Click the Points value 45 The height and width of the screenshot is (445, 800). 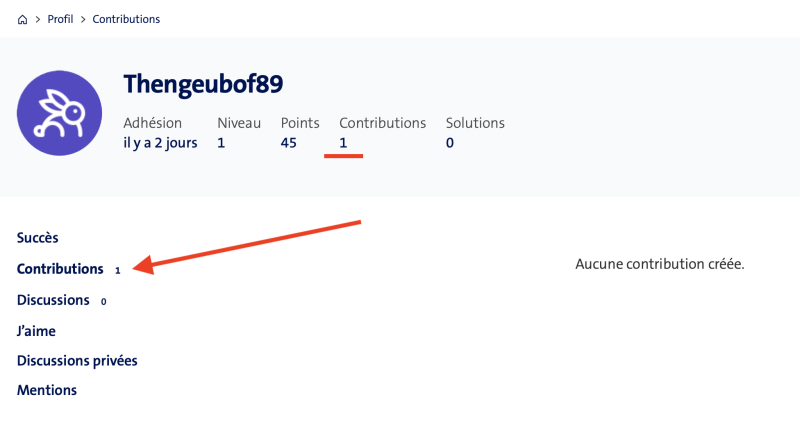click(x=289, y=143)
